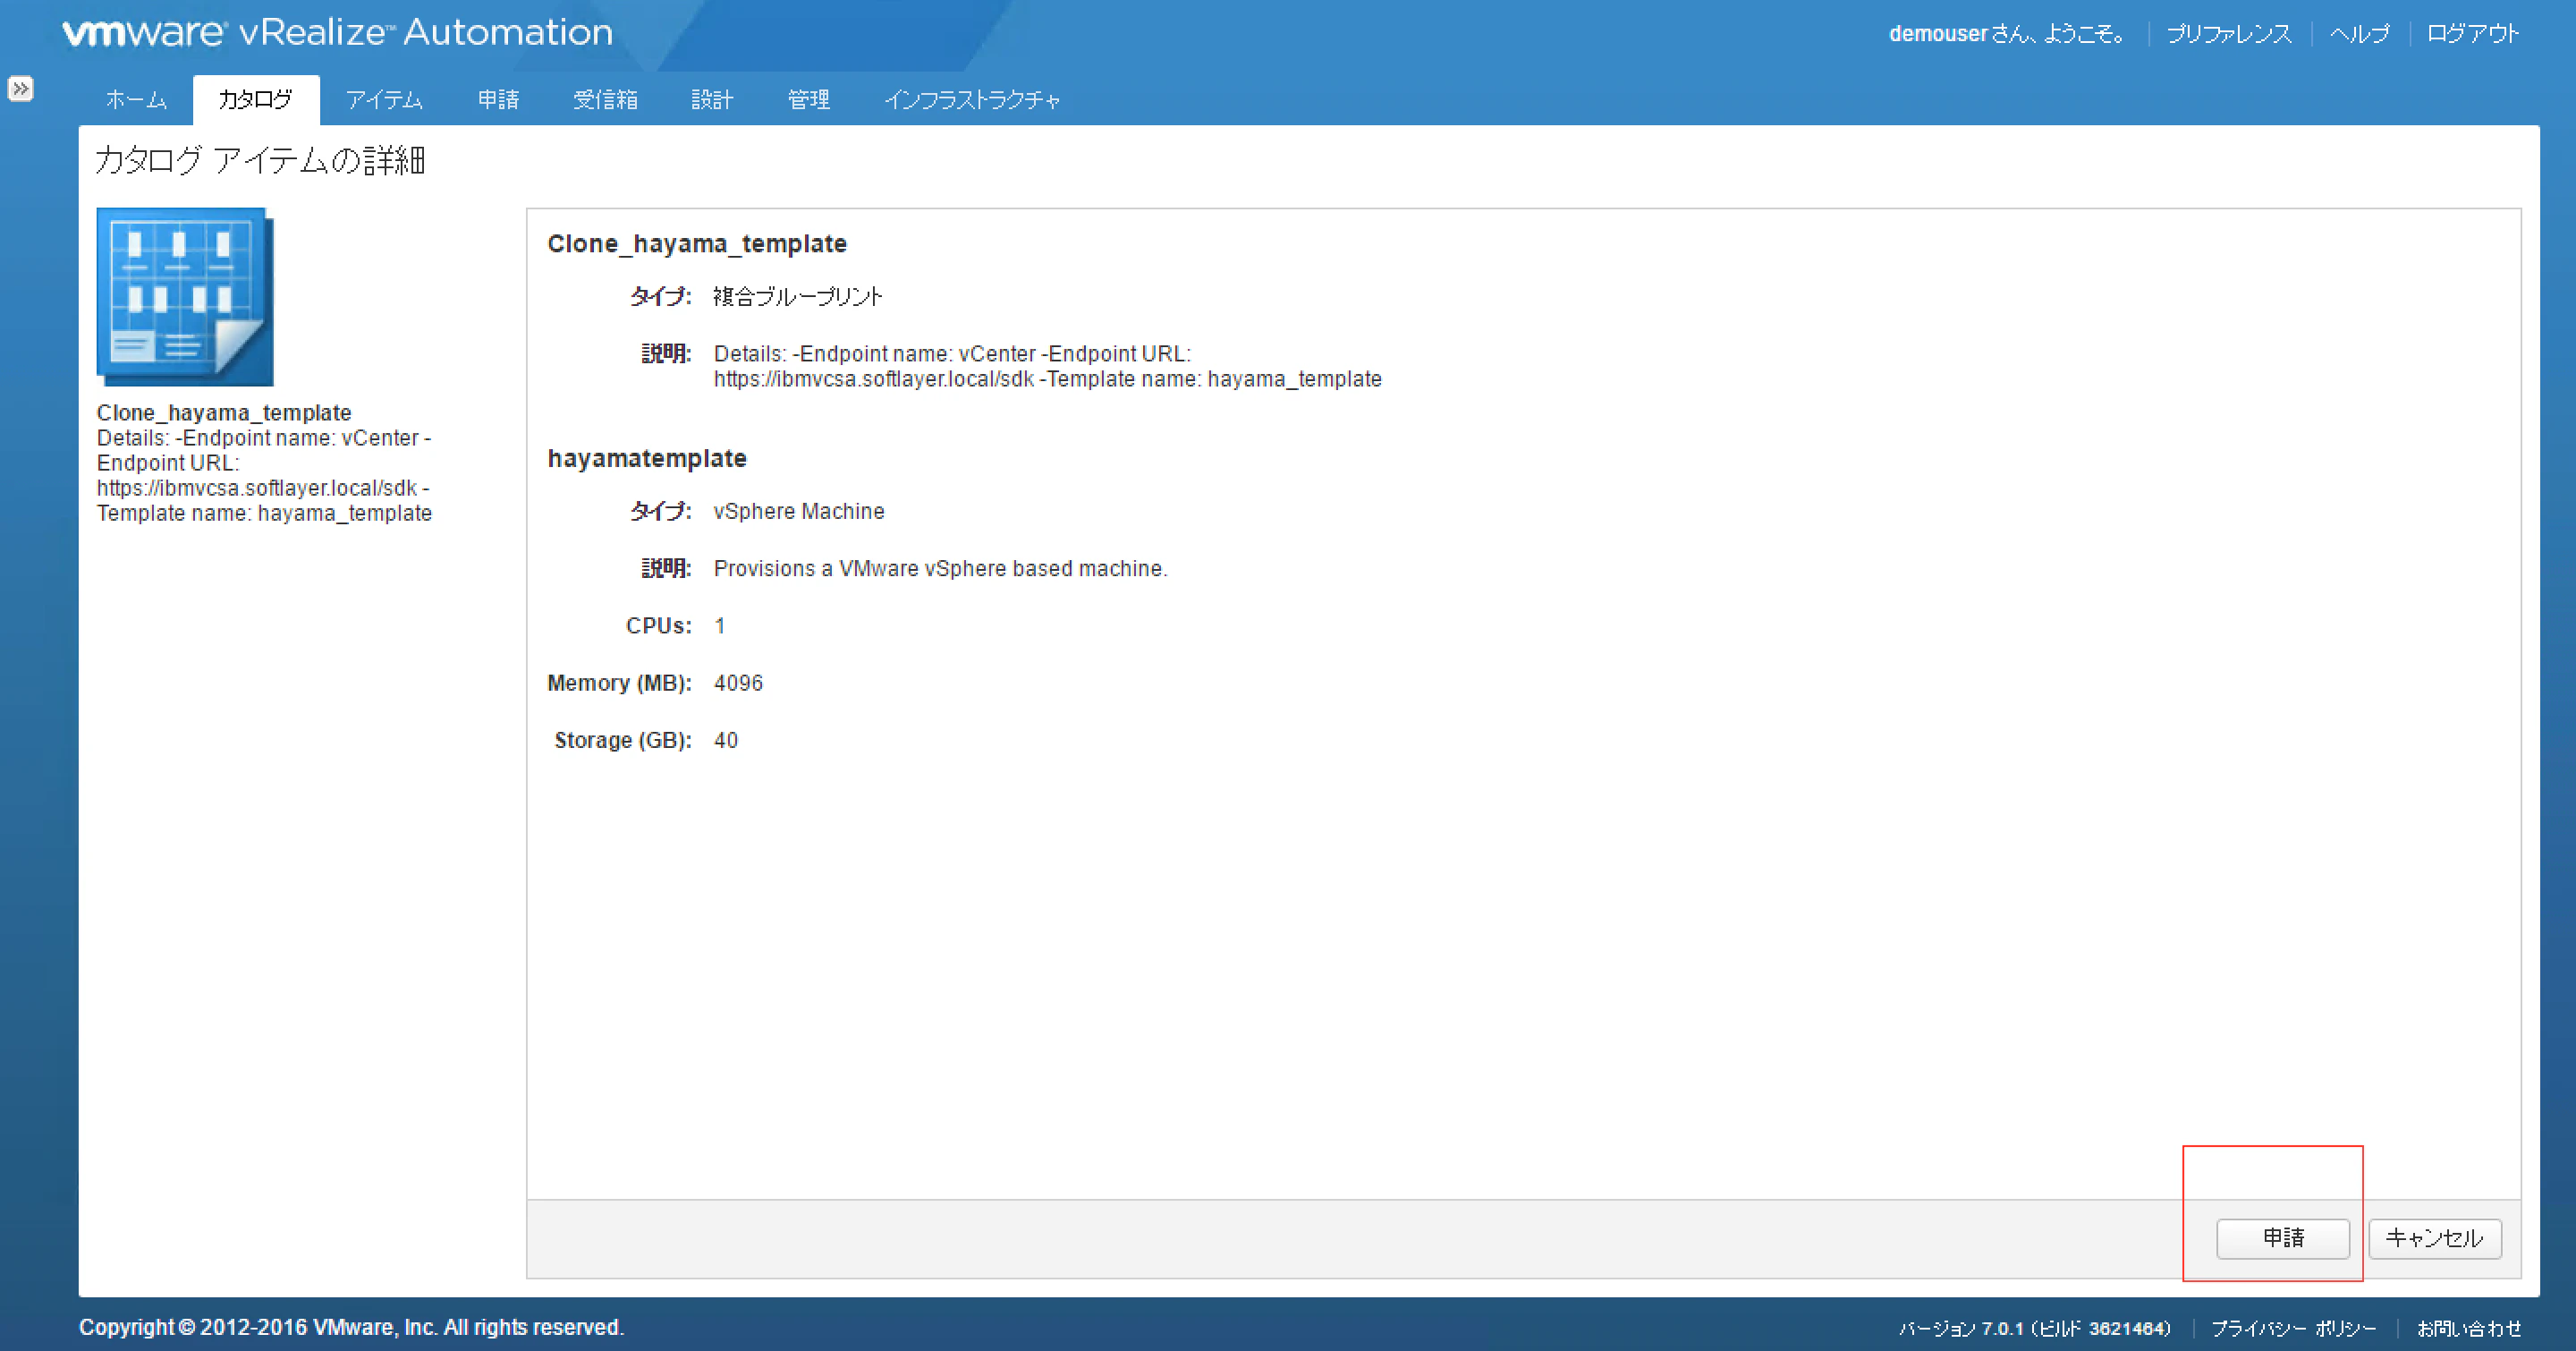This screenshot has height=1351, width=2576.
Task: Click the キャンセル button
Action: (2434, 1238)
